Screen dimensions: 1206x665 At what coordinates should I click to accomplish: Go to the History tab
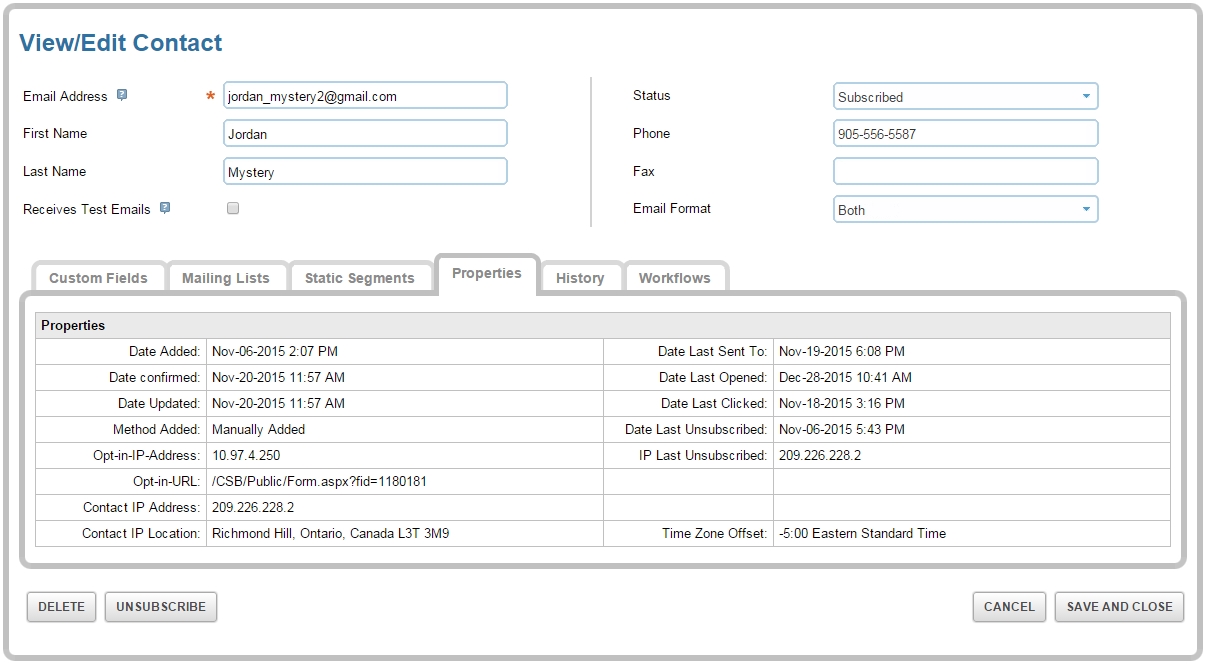(580, 278)
